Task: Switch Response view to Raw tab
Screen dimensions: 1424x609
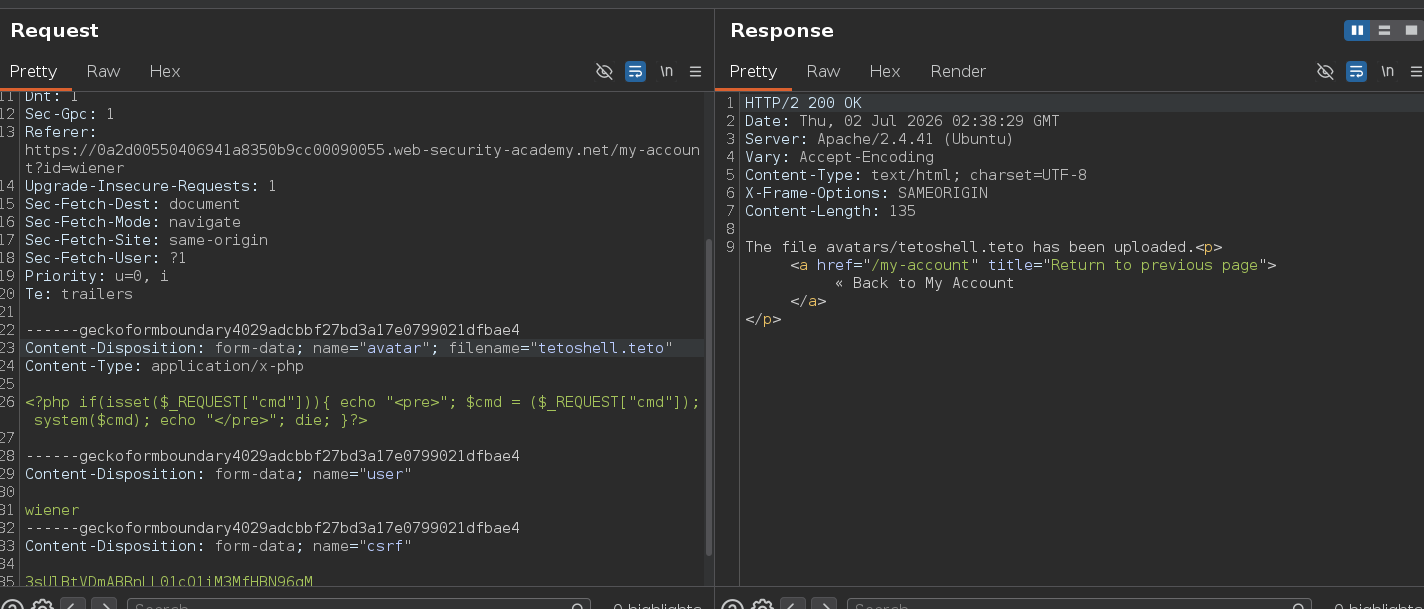Action: coord(823,71)
